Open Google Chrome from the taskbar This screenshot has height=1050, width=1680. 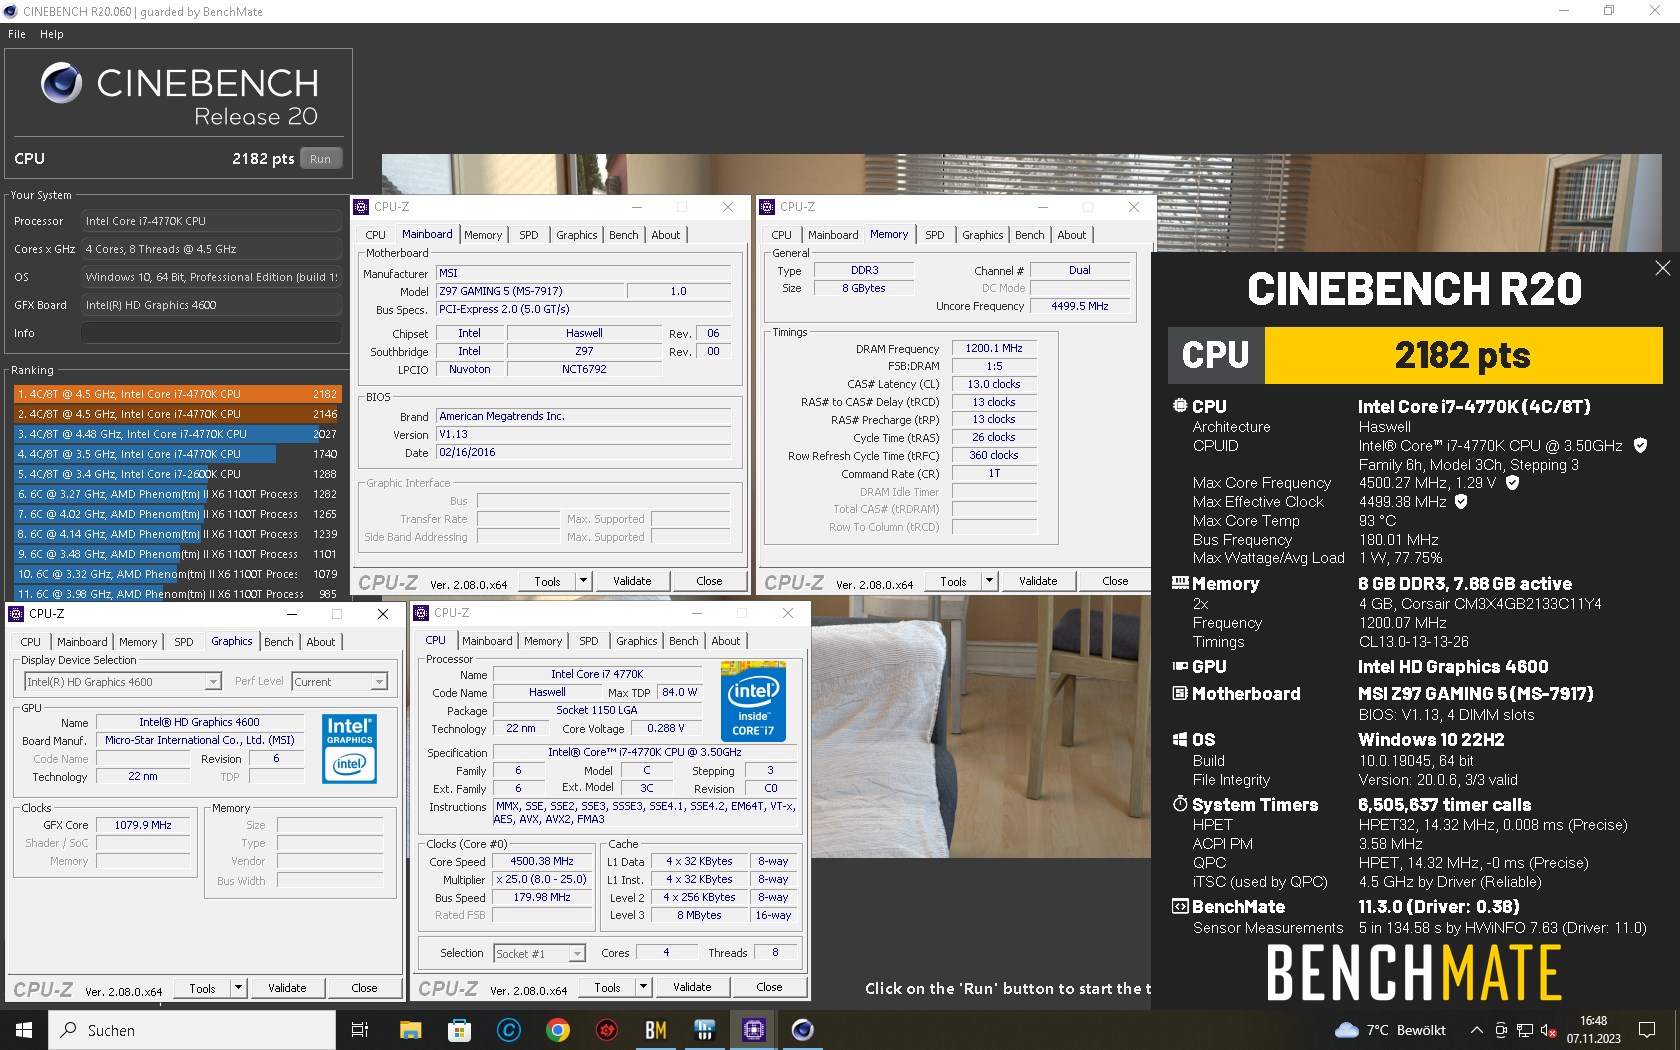pyautogui.click(x=558, y=1030)
